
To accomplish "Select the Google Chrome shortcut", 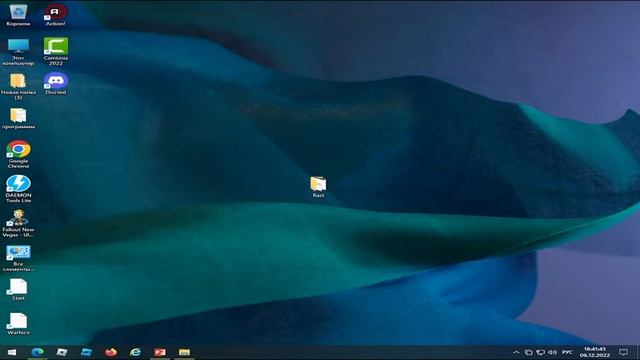I will pos(18,154).
